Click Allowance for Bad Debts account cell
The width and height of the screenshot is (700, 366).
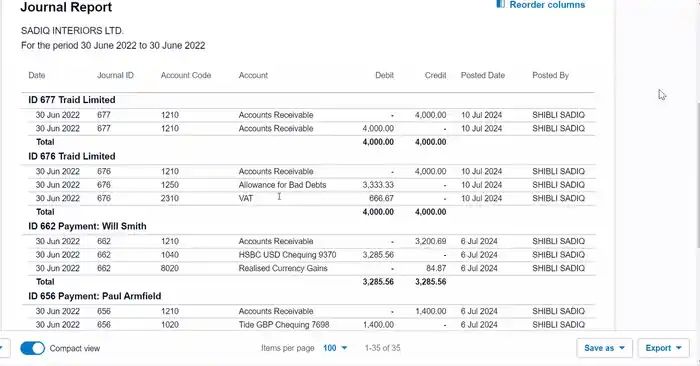pos(282,185)
